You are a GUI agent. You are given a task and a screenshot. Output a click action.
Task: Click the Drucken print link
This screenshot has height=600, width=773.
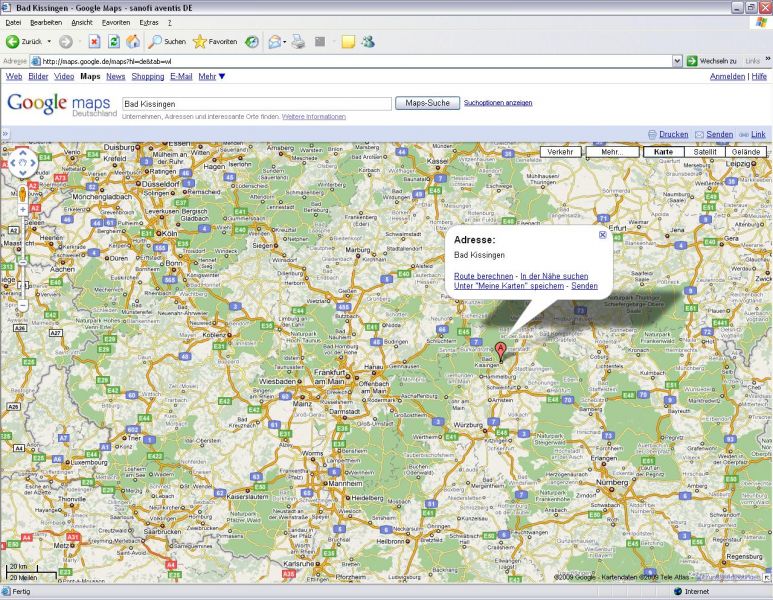tap(673, 134)
